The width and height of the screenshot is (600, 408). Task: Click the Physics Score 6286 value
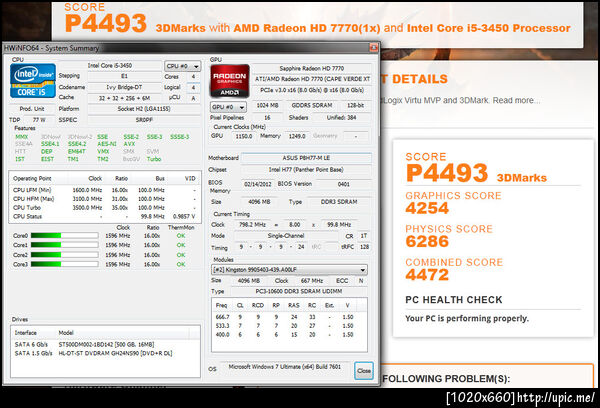click(427, 242)
